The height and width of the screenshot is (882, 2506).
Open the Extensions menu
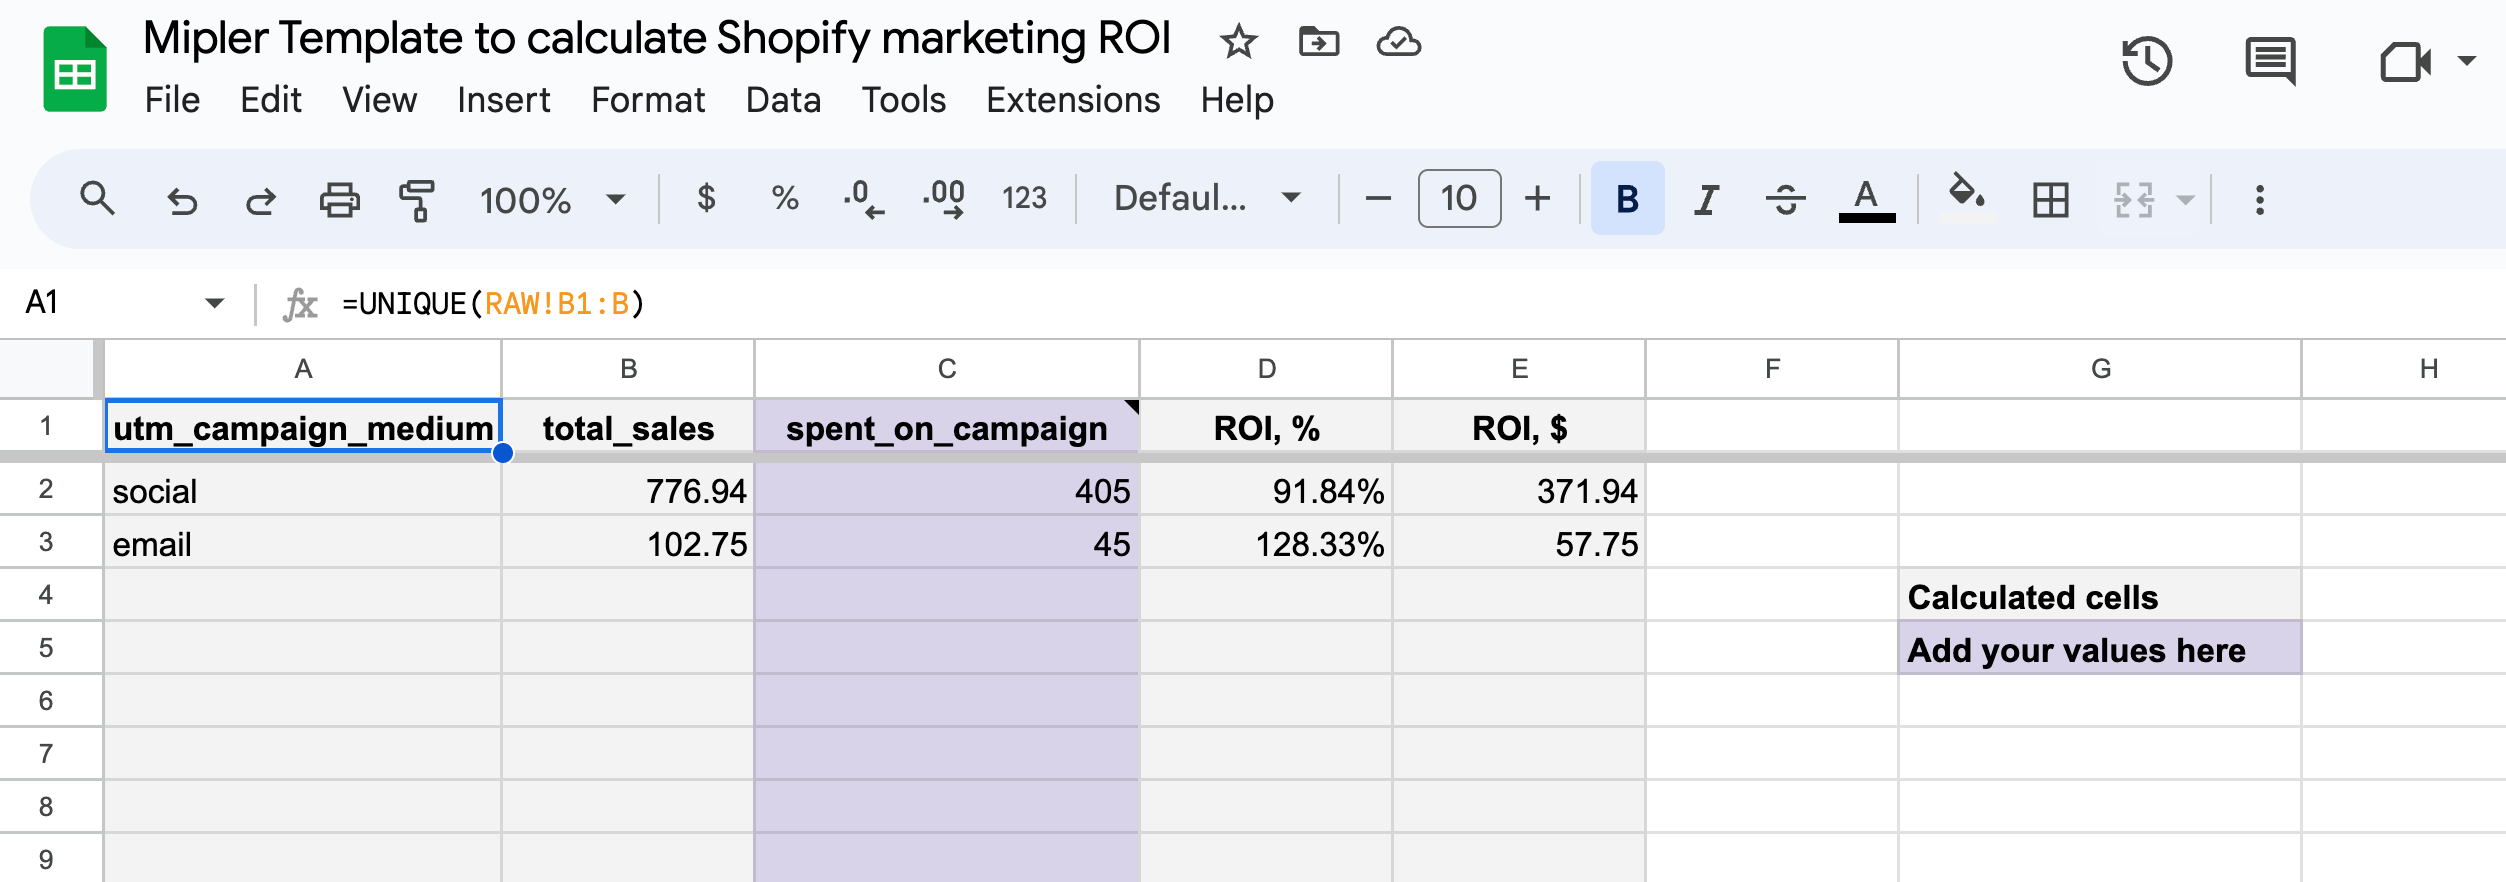click(1073, 100)
